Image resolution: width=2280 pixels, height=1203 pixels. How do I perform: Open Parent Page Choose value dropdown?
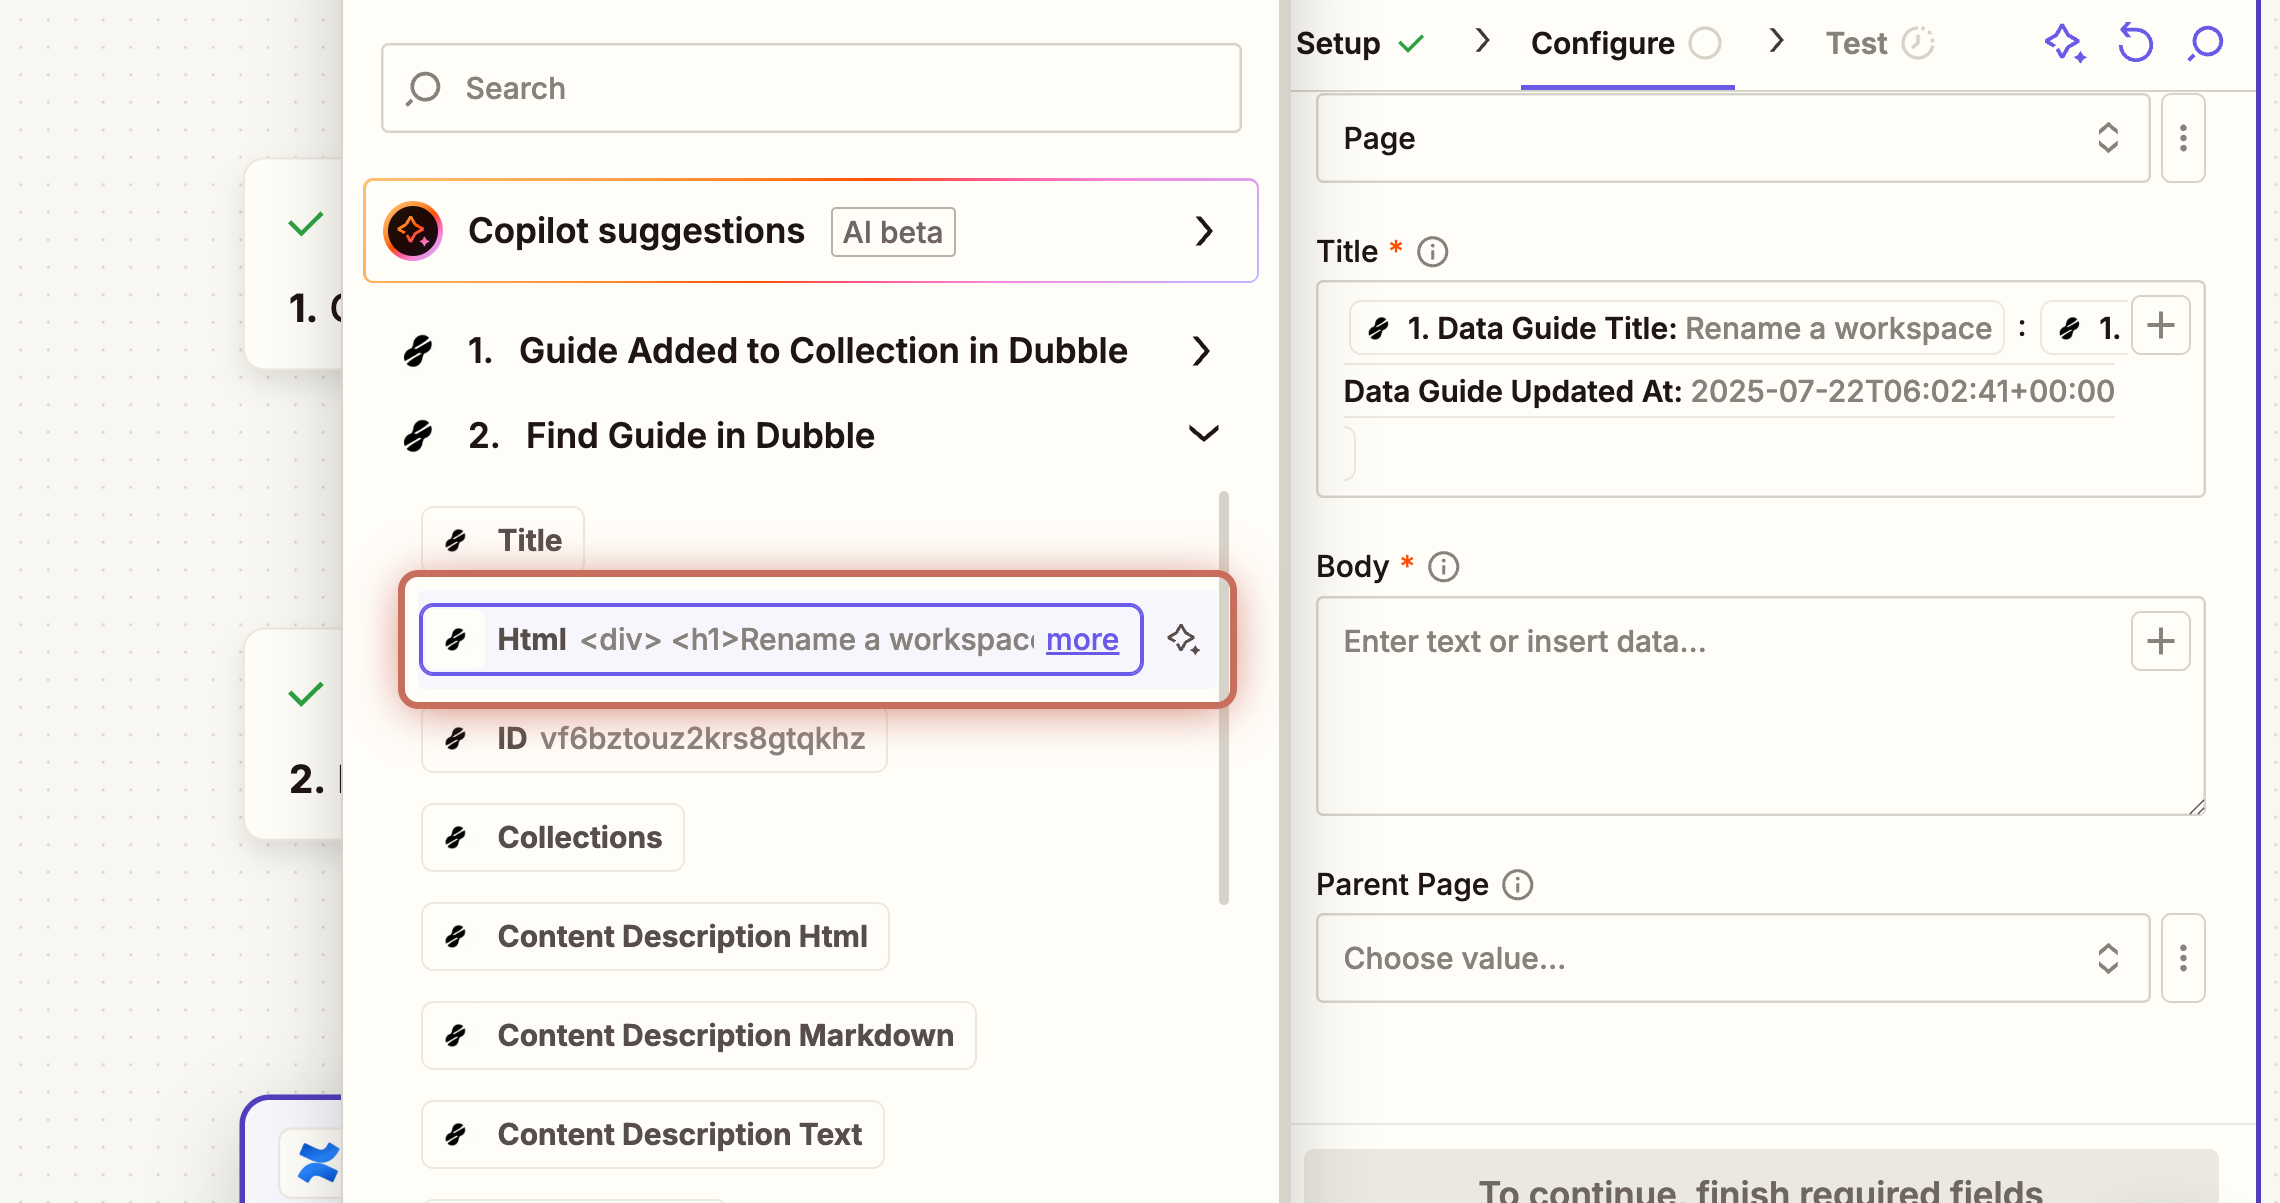[x=1733, y=958]
